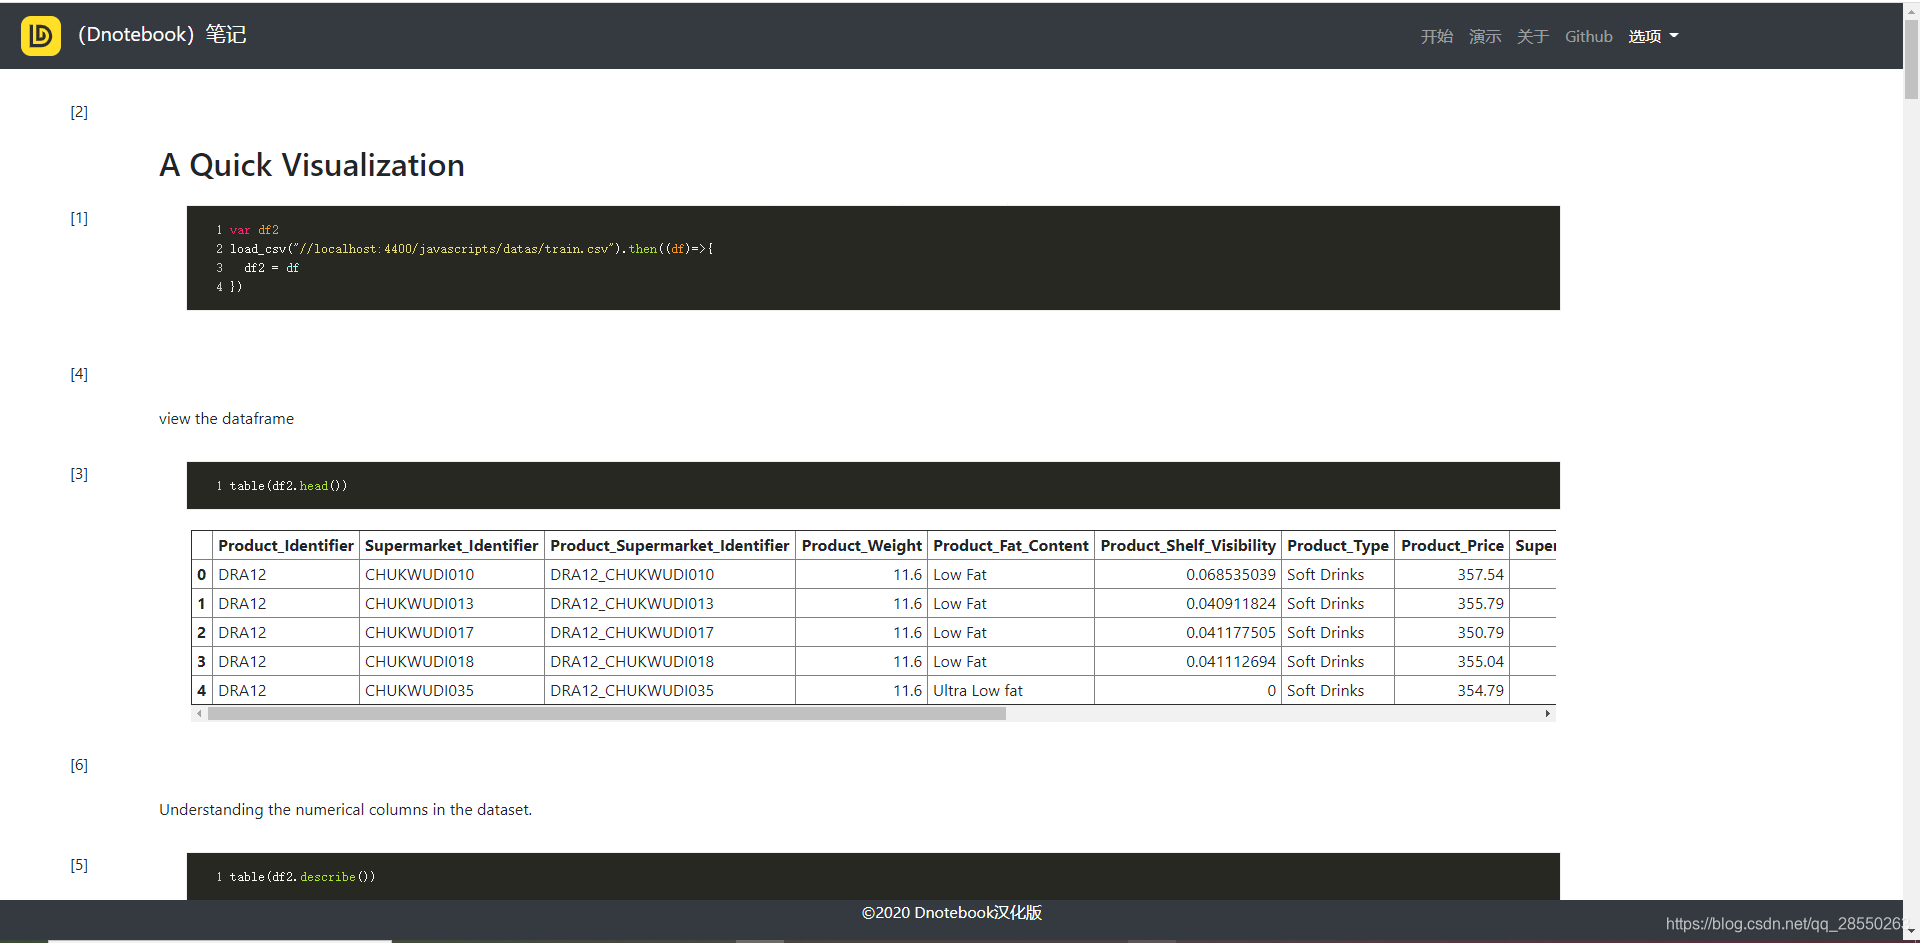Focus the table(df2.describe()) code cell

pyautogui.click(x=873, y=876)
